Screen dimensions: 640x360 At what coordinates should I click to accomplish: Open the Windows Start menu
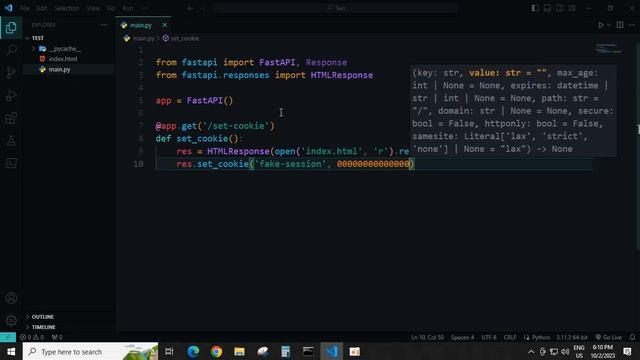(x=11, y=351)
